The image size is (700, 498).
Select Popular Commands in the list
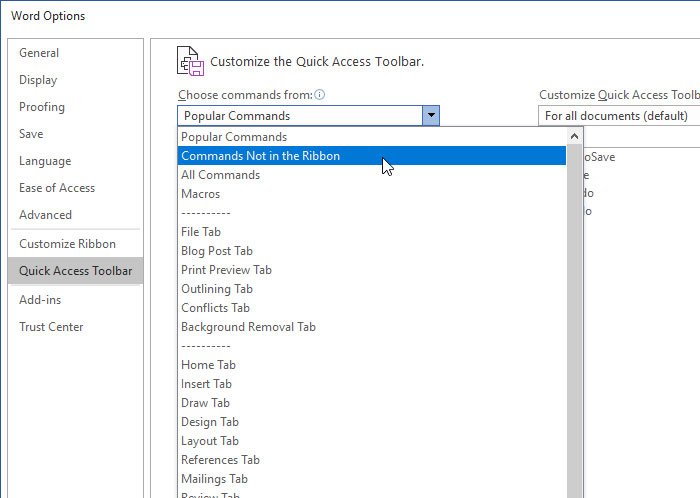point(234,137)
